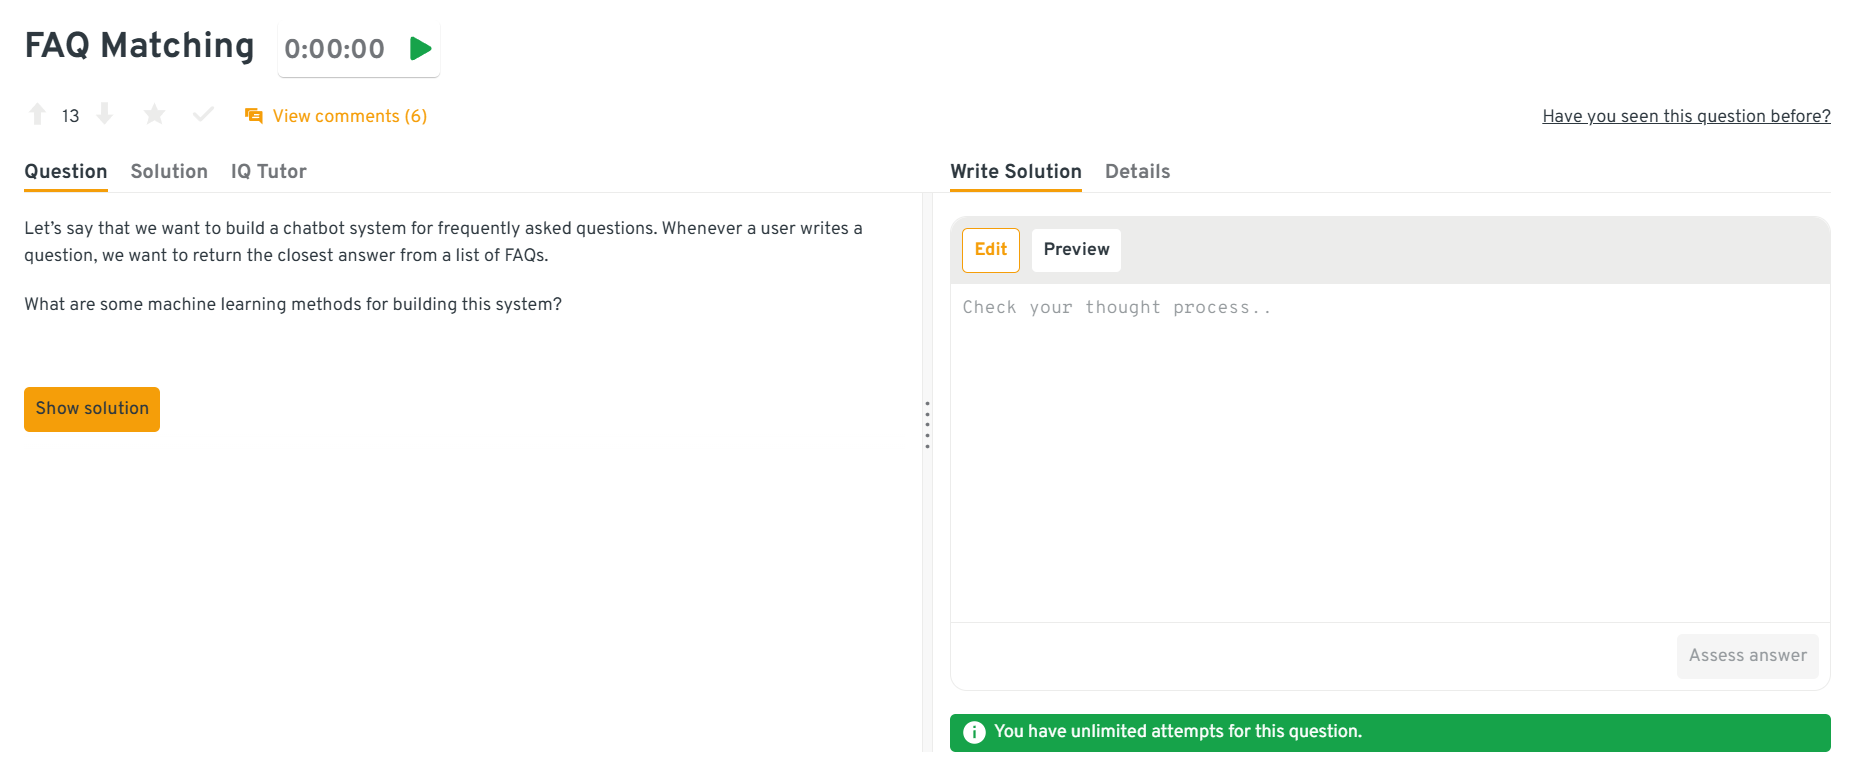Open the IQ Tutor tab
Screen dimensions: 1858x771
[268, 171]
